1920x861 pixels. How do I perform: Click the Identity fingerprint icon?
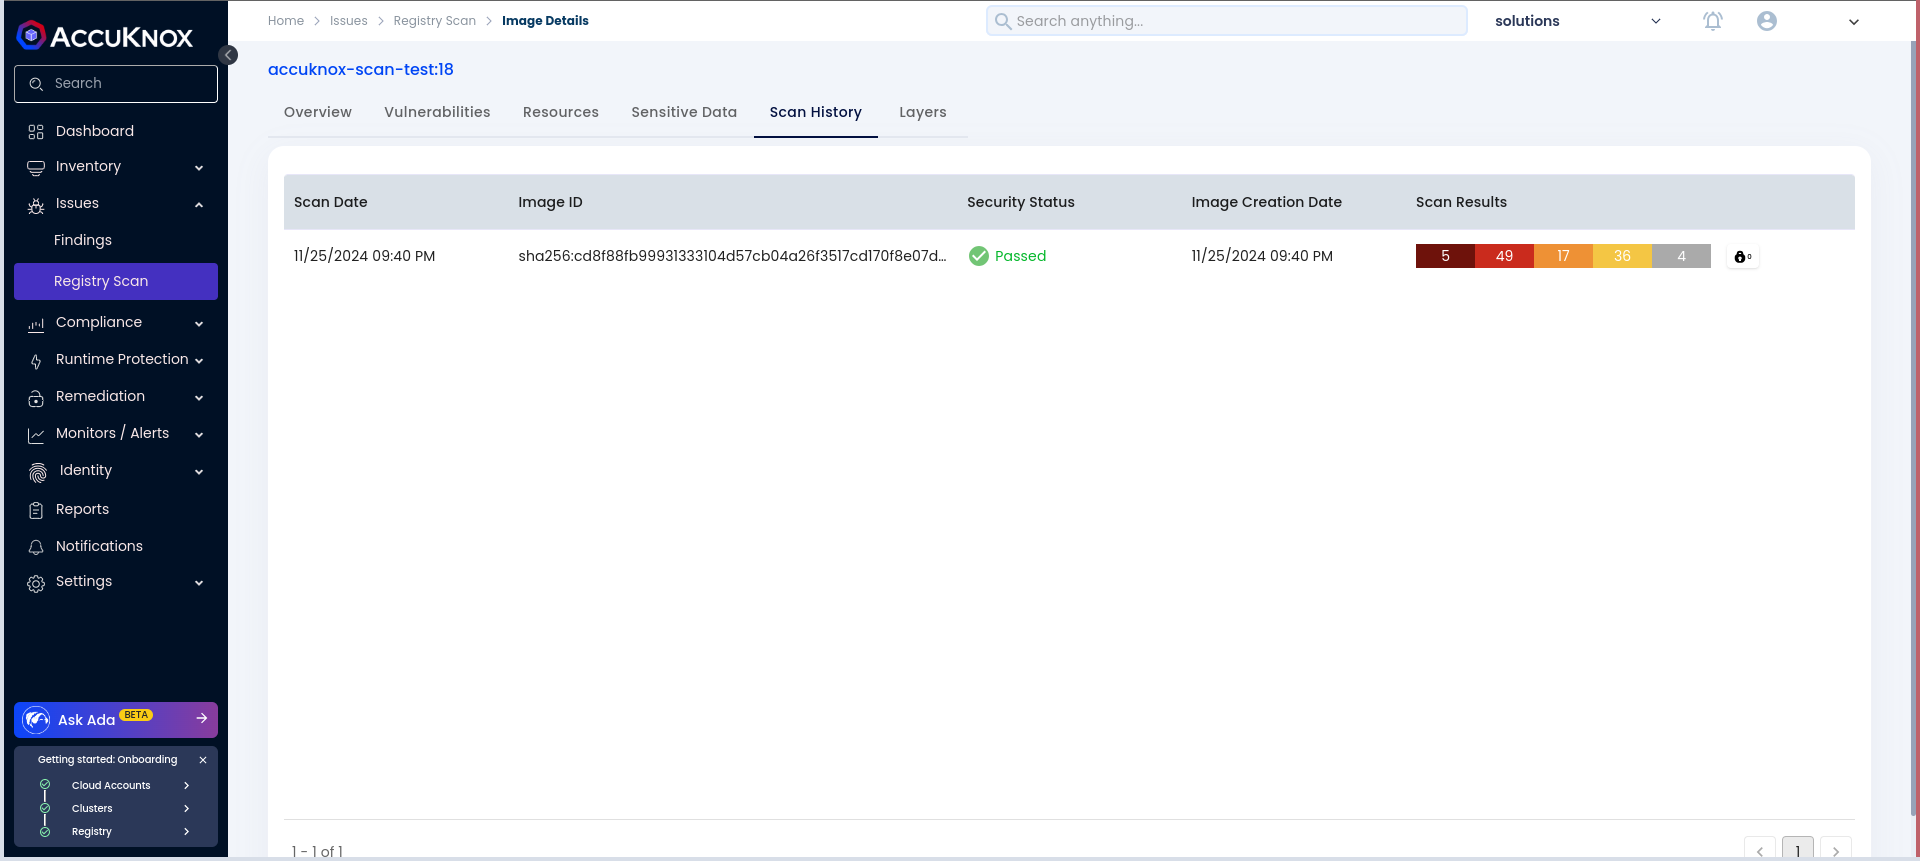coord(38,472)
